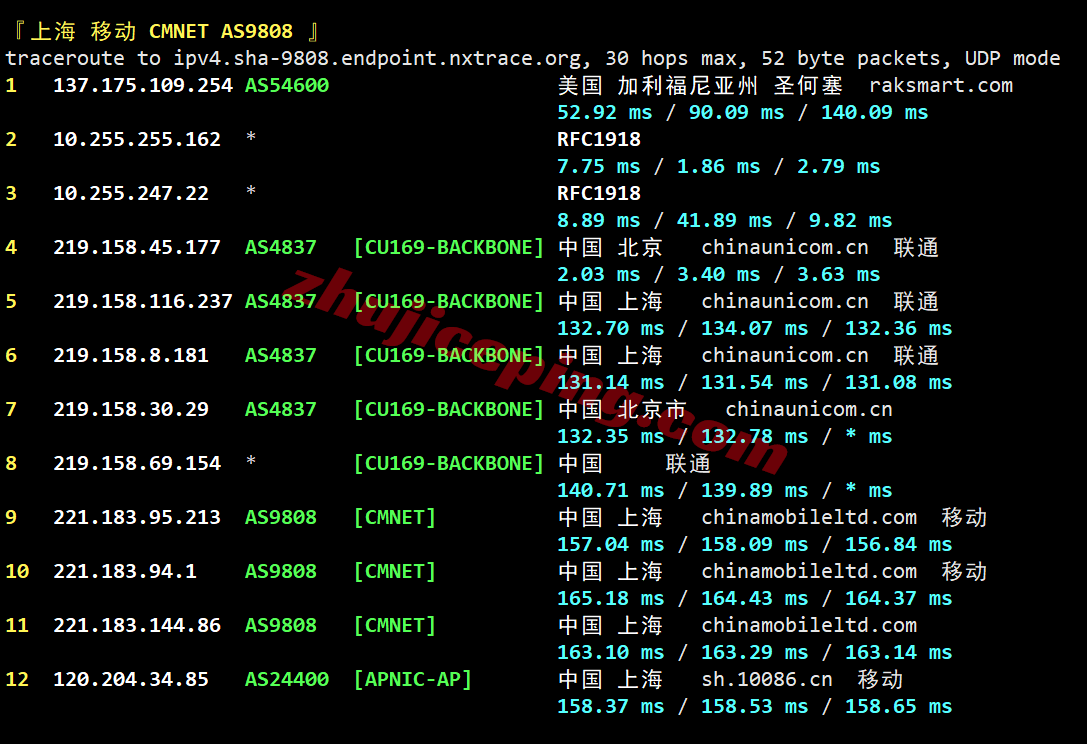
Task: Click the [APNIC-AP] network tag
Action: [x=412, y=680]
